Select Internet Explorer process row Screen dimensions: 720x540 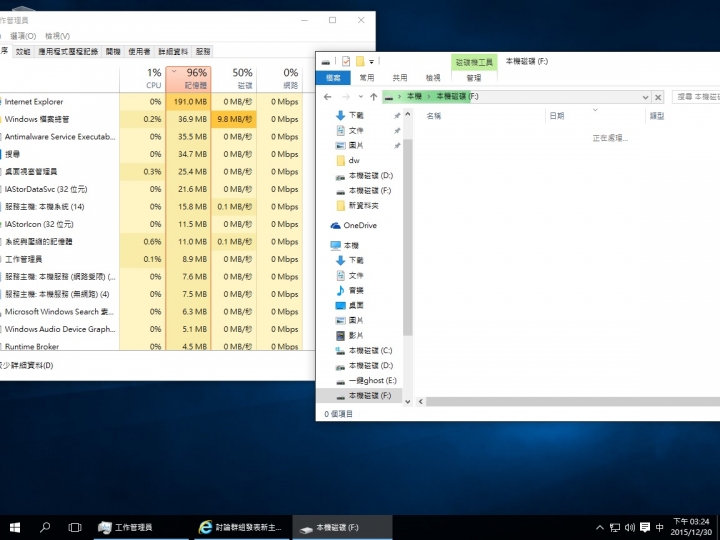151,101
